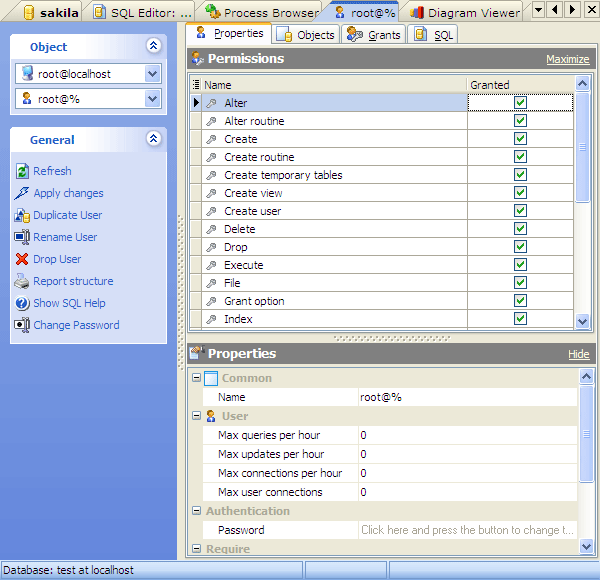Collapse the Authentication property group
Screen dimensions: 600x580
[x=196, y=511]
